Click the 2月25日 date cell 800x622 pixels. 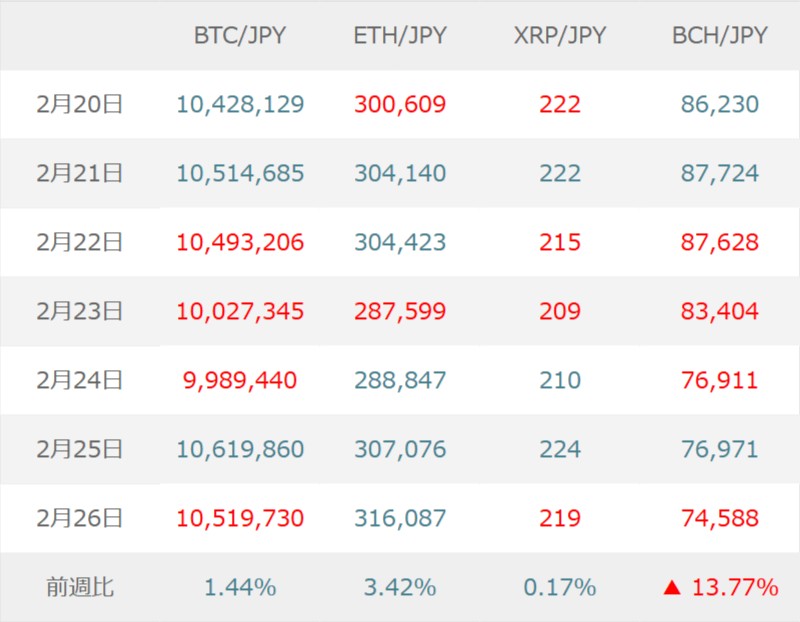(x=79, y=449)
